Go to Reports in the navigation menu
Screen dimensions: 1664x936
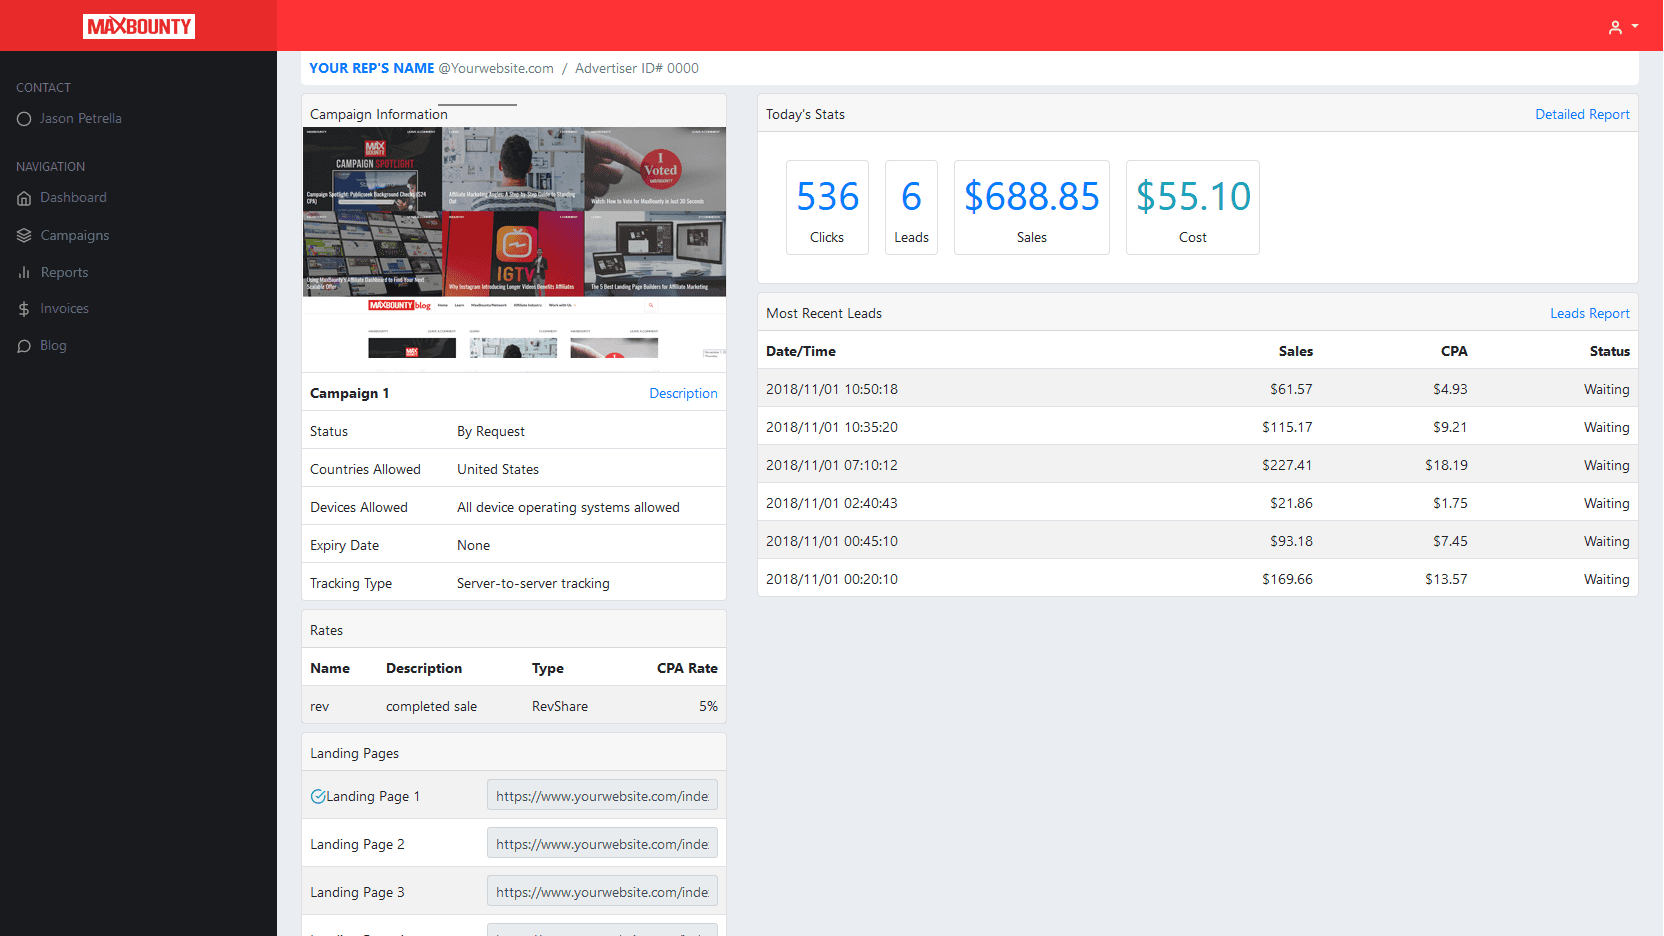tap(64, 273)
